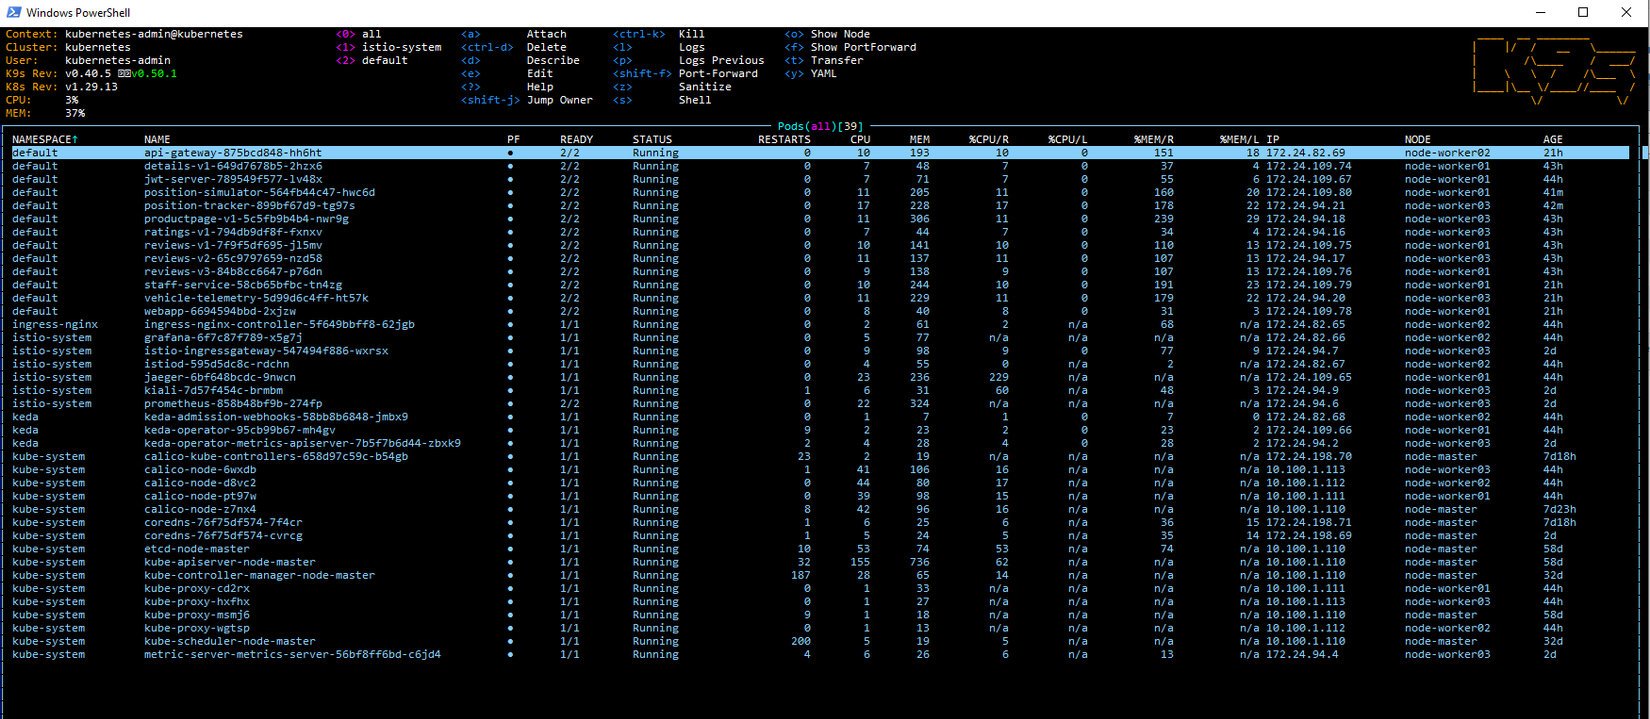Select the api-gateway-875bcd848-hh6ht pod row
This screenshot has height=719, width=1650.
pos(821,153)
